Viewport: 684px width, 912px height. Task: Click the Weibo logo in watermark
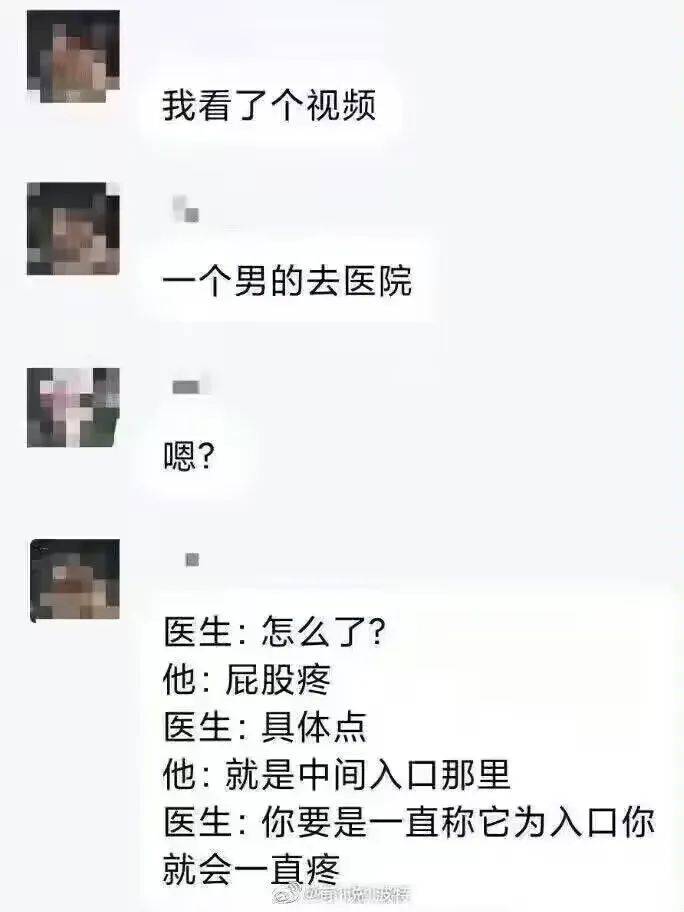pyautogui.click(x=288, y=893)
